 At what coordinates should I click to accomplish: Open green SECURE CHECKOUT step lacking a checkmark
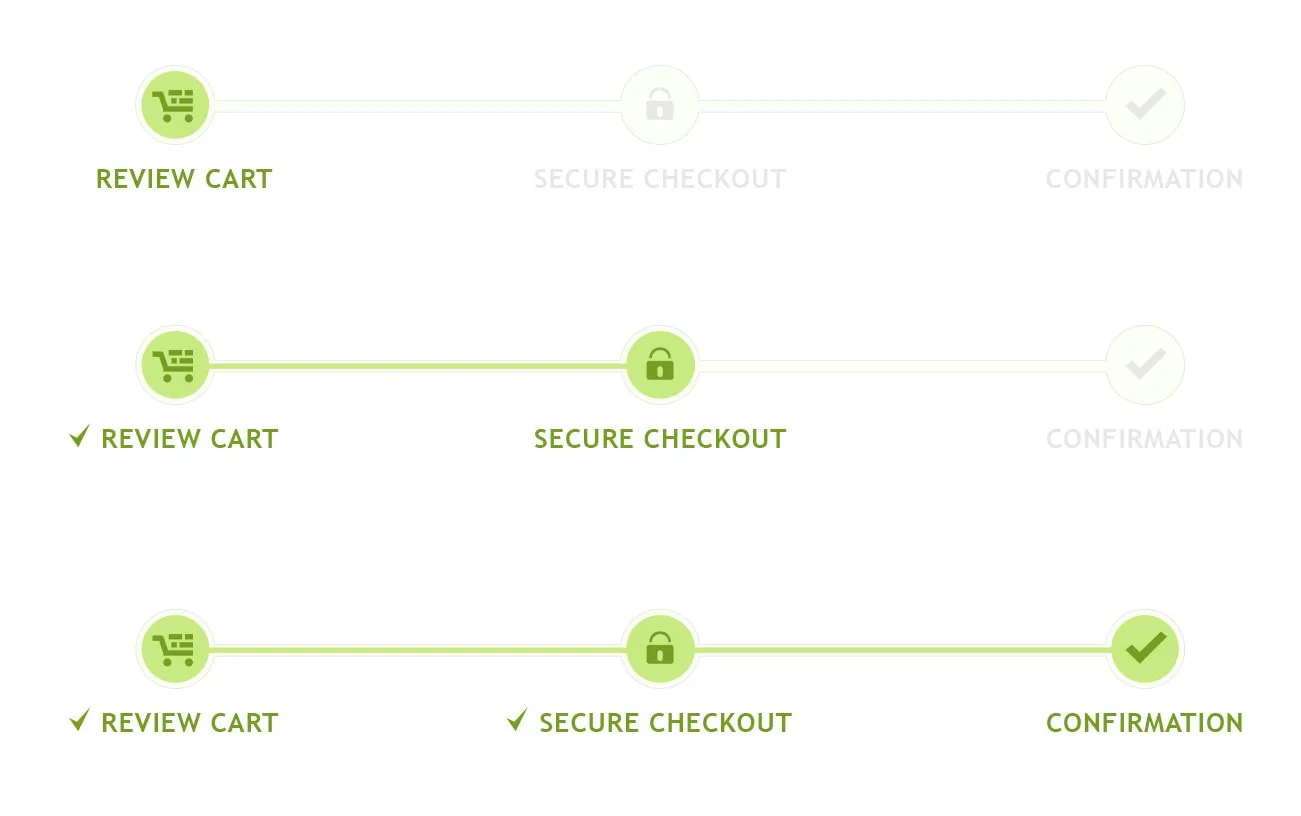click(x=660, y=440)
